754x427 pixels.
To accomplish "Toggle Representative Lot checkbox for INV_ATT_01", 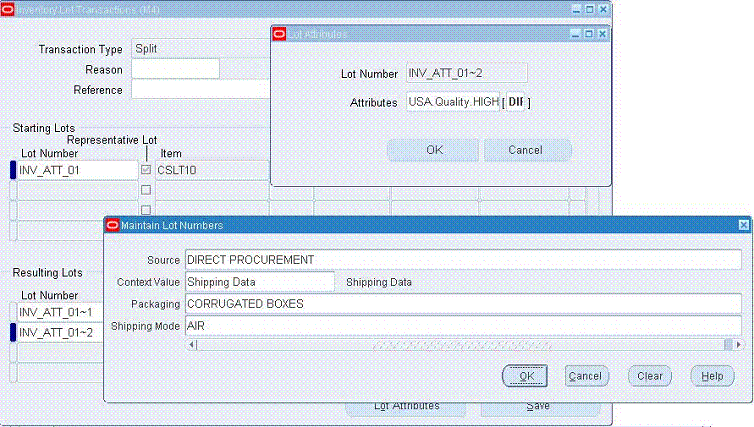I will pos(146,170).
